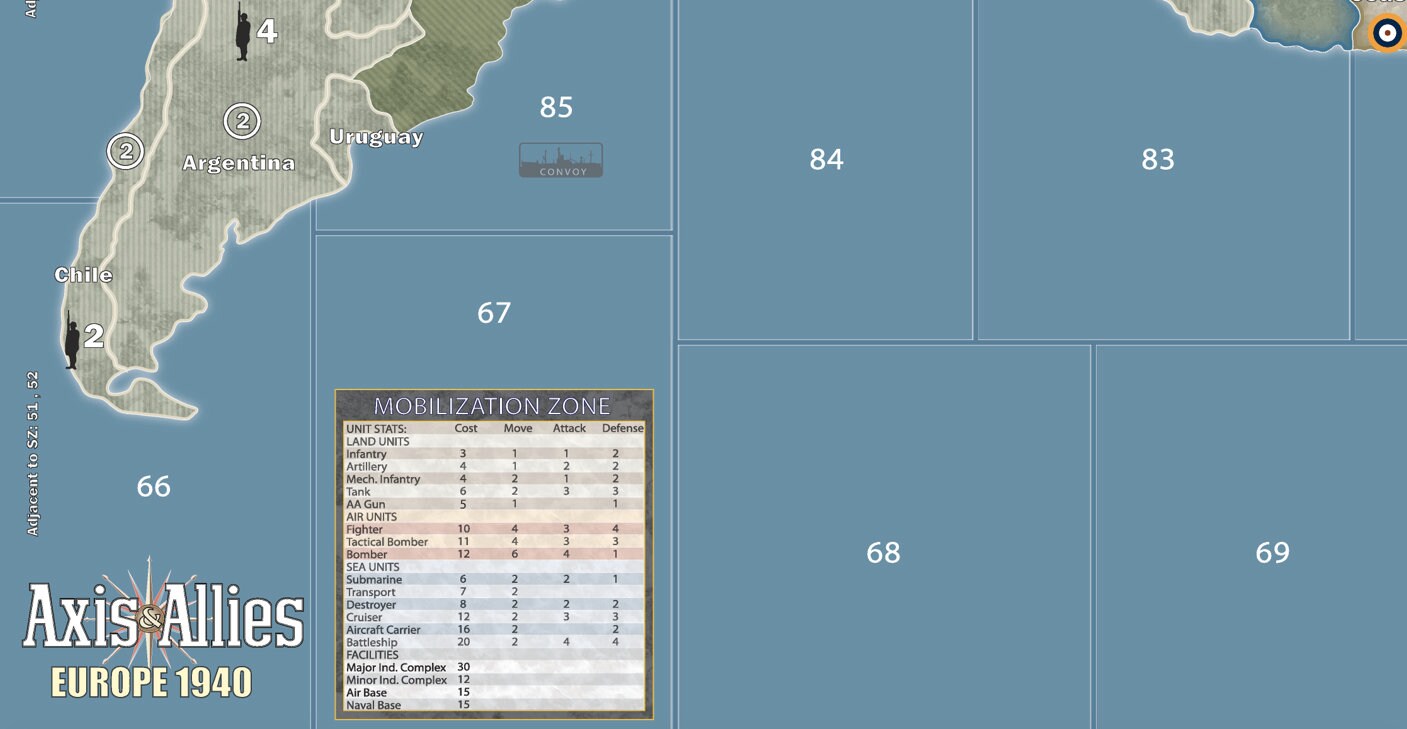
Task: Select the Destroyer row name
Action: pyautogui.click(x=371, y=605)
